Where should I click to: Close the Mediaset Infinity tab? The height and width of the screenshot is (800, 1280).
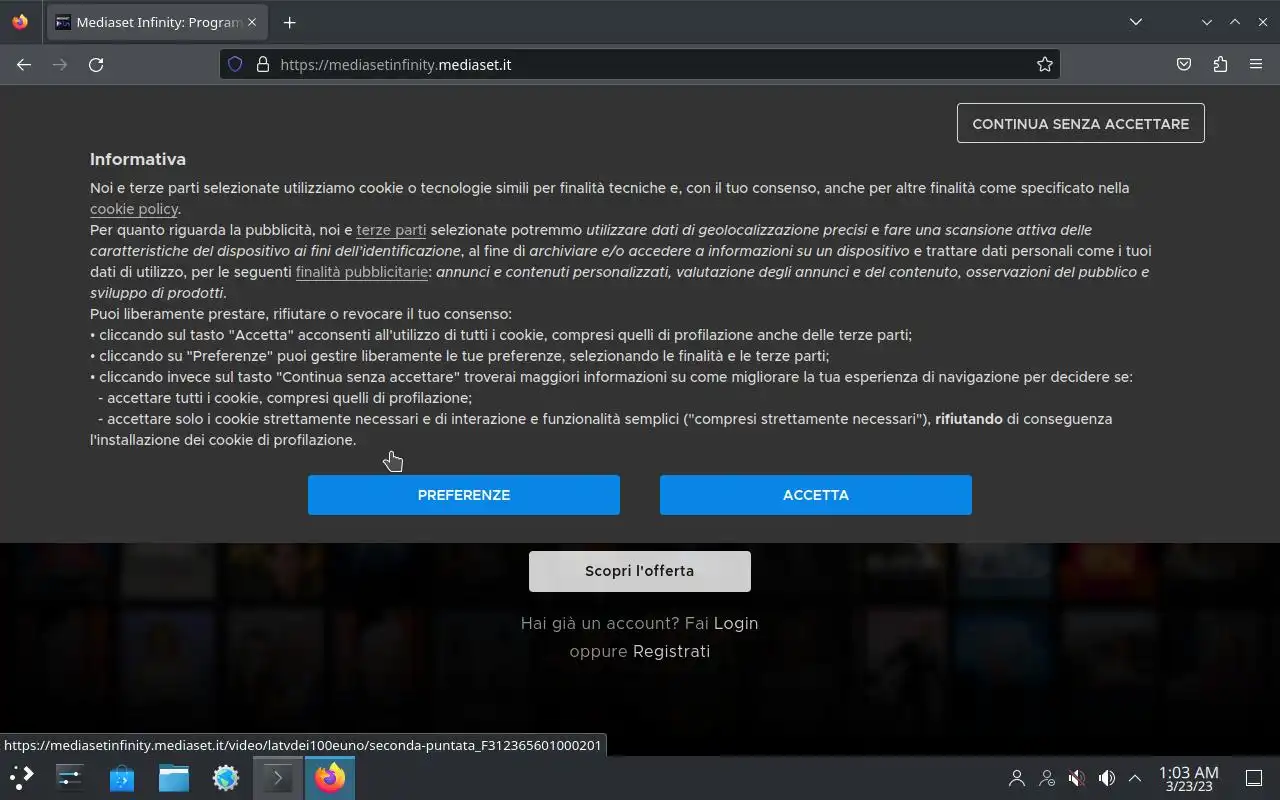252,22
